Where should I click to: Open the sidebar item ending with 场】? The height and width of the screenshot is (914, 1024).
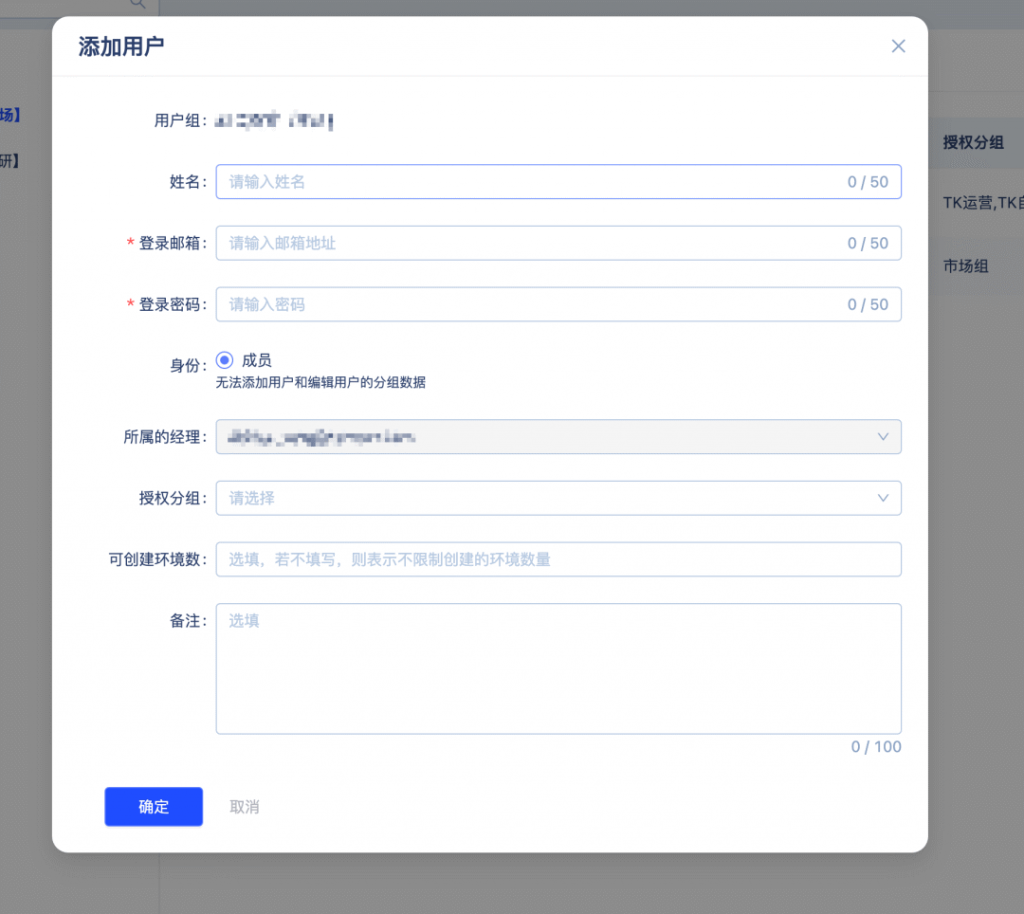click(10, 115)
